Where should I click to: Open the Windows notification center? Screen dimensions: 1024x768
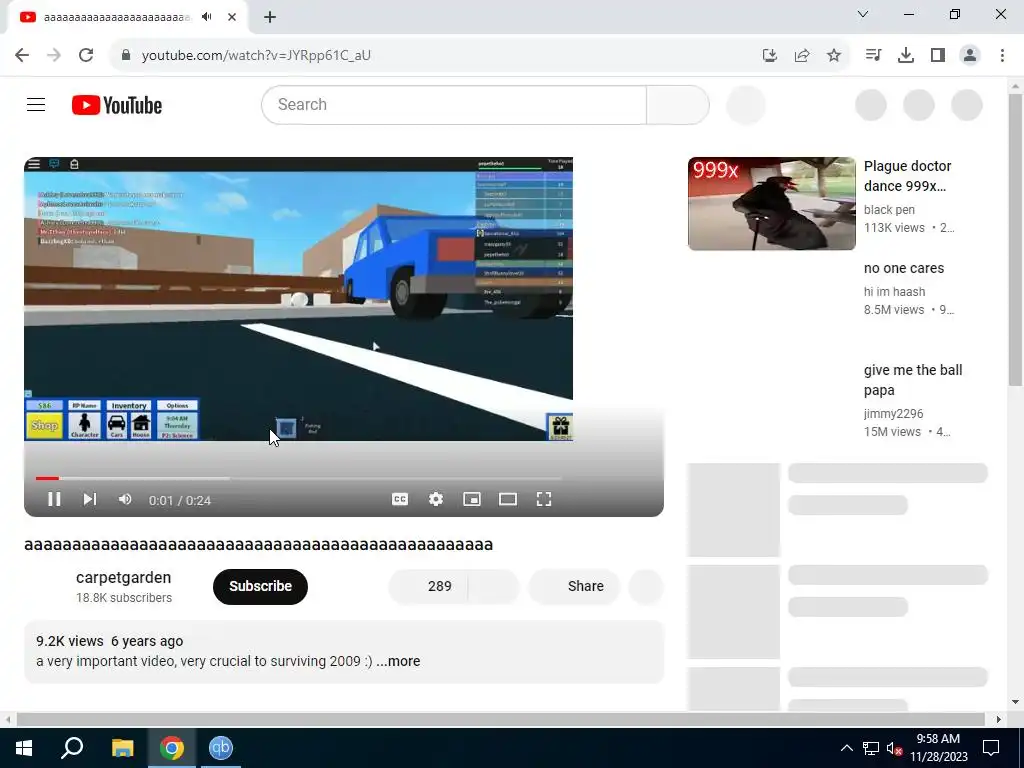[991, 748]
